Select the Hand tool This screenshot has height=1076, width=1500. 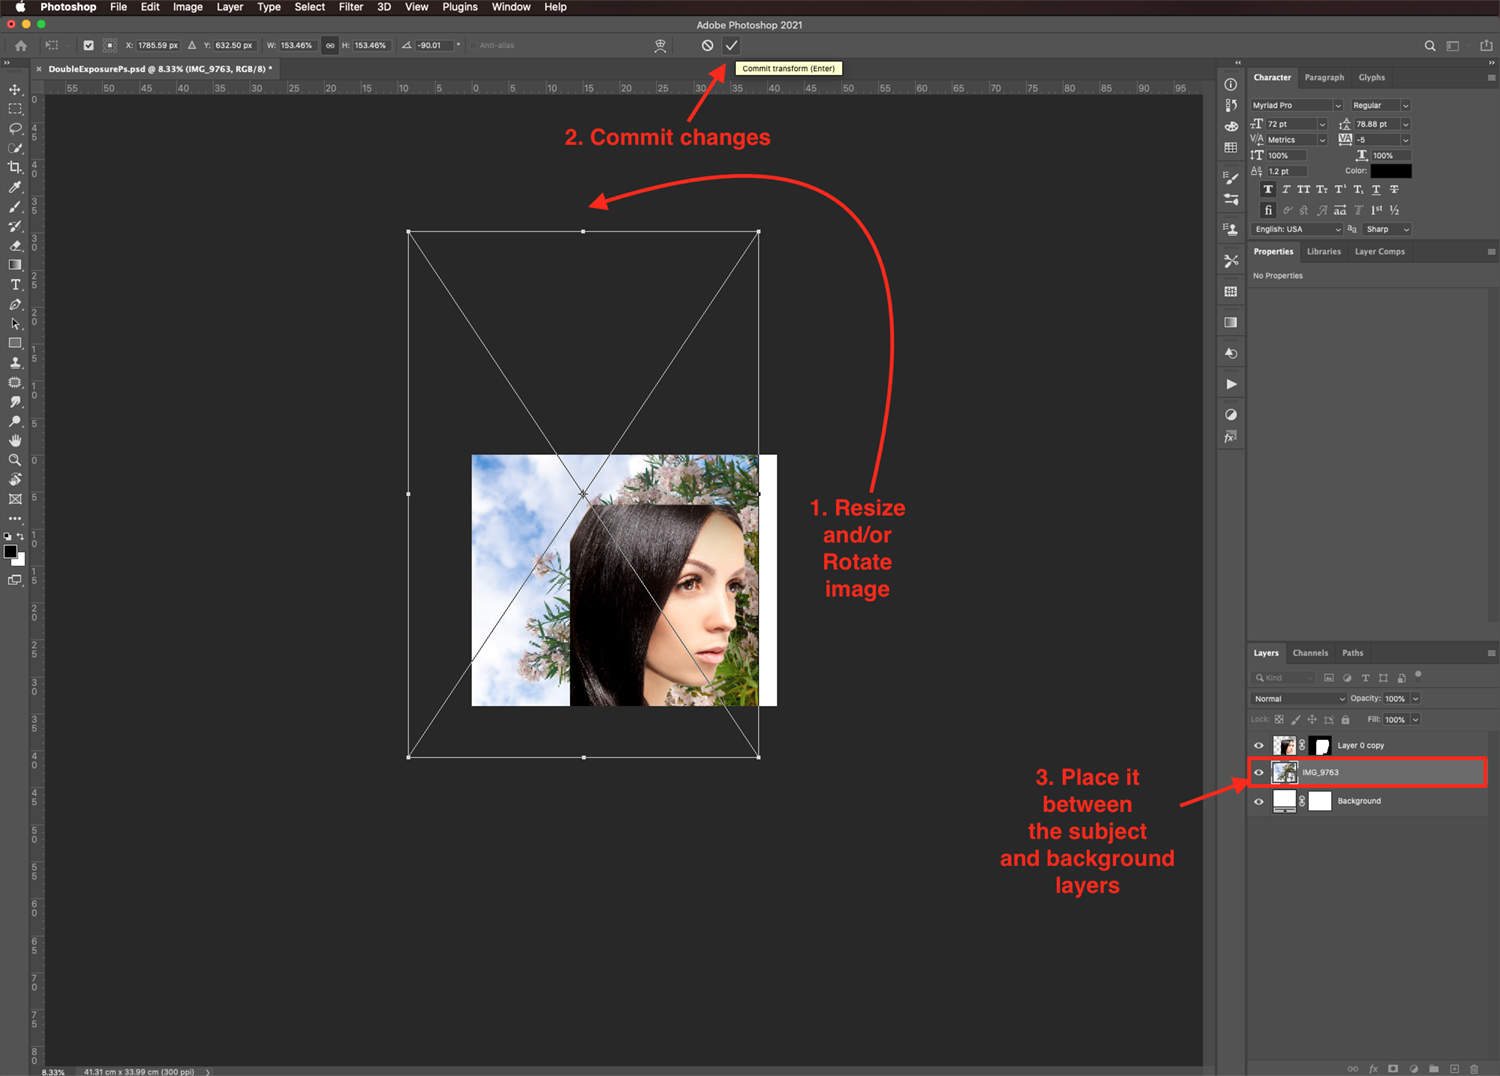[15, 441]
